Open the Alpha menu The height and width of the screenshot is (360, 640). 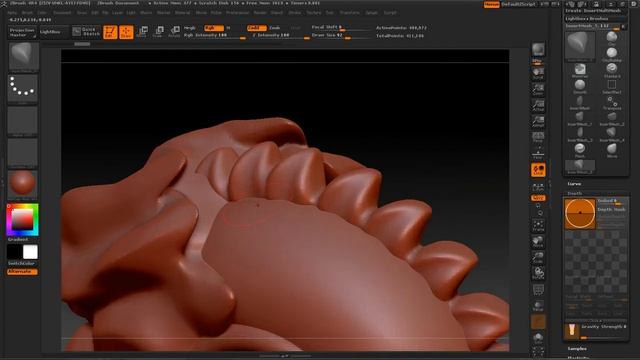coord(12,13)
